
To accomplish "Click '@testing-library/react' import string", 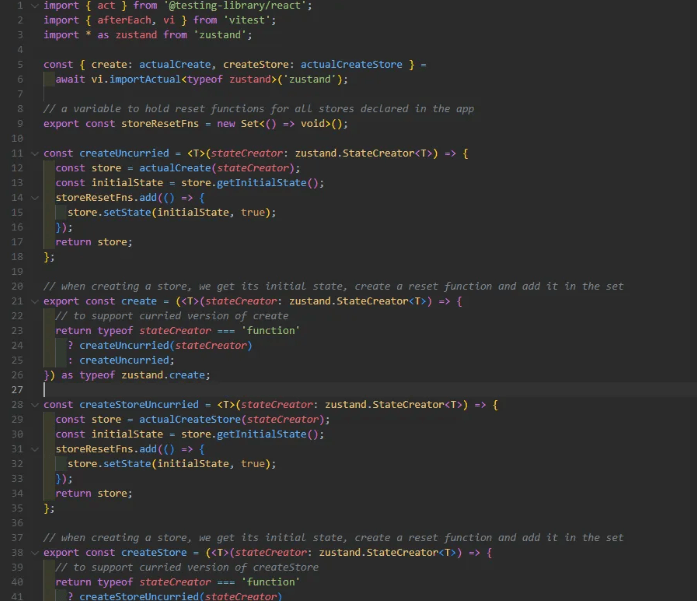I will tap(235, 6).
